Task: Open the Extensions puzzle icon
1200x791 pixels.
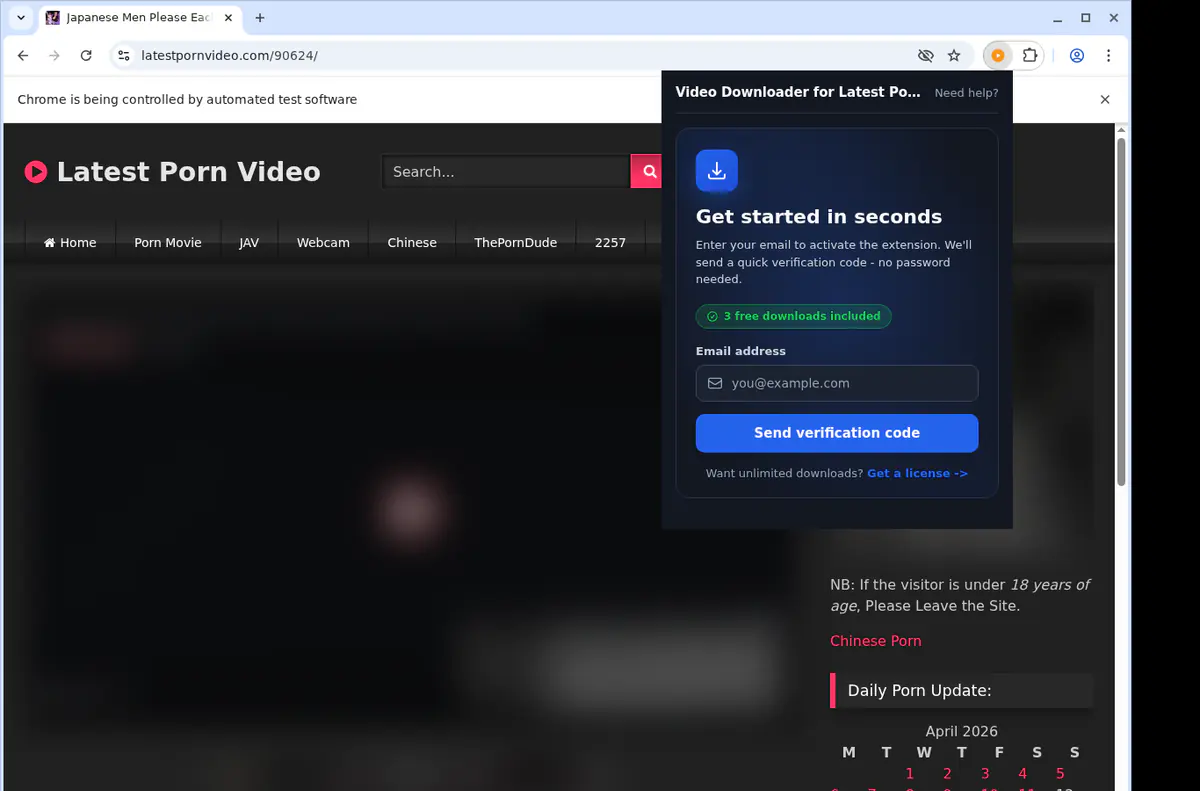Action: click(1029, 56)
